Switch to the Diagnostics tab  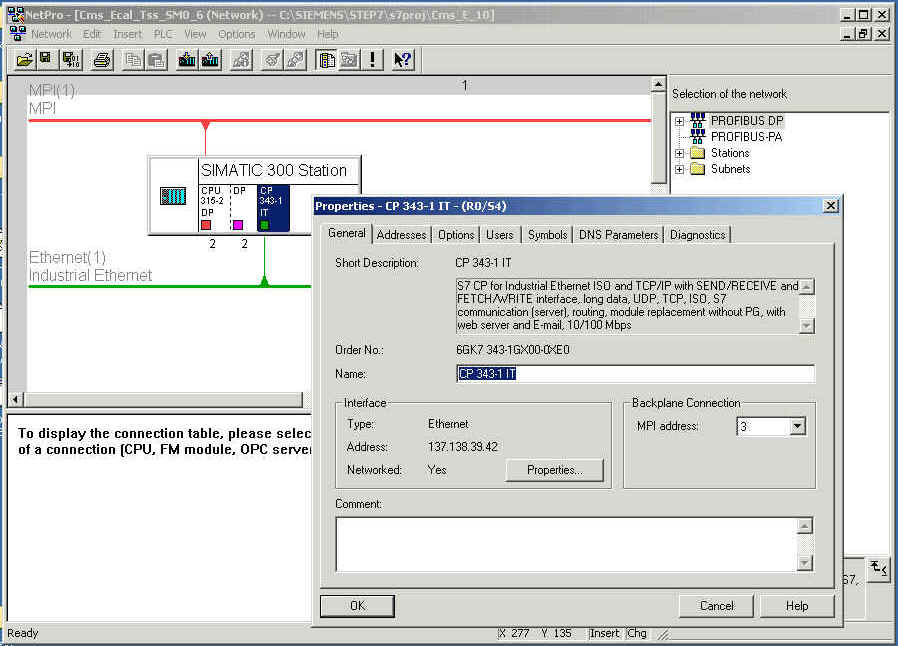point(698,235)
